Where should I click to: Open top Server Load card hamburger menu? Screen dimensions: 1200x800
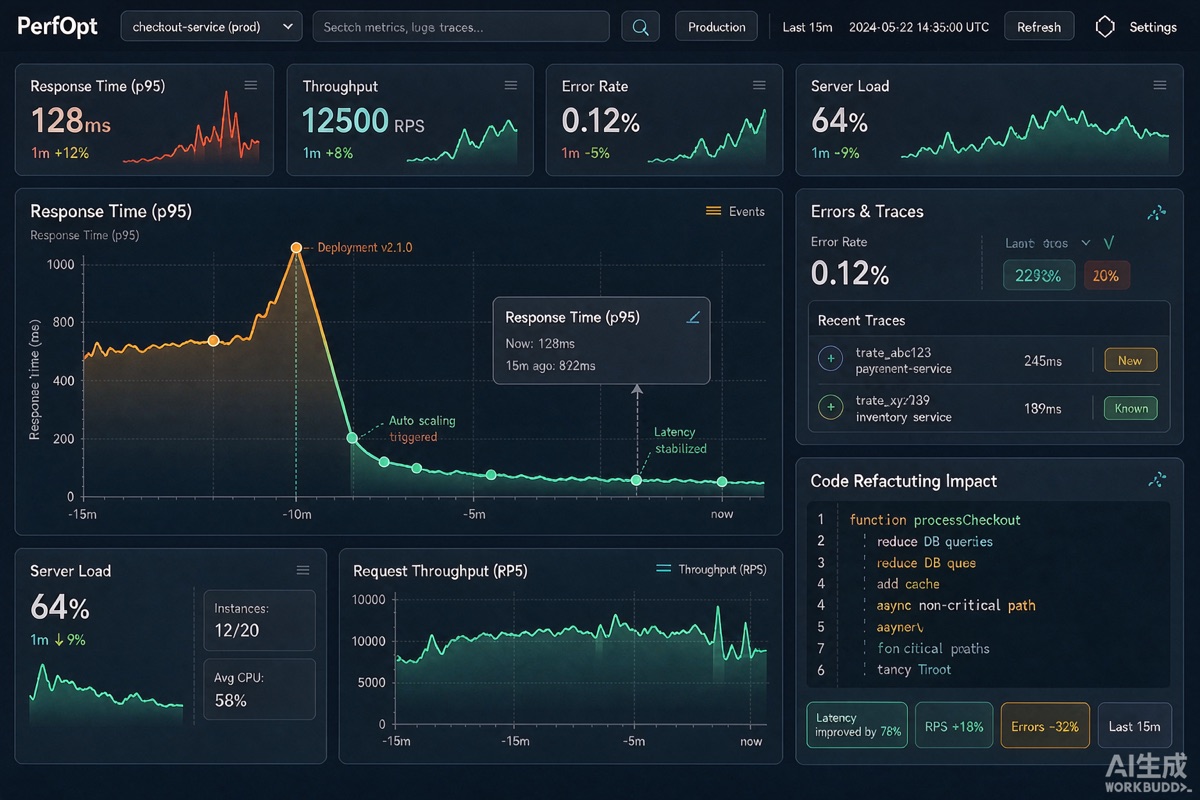coord(1160,86)
